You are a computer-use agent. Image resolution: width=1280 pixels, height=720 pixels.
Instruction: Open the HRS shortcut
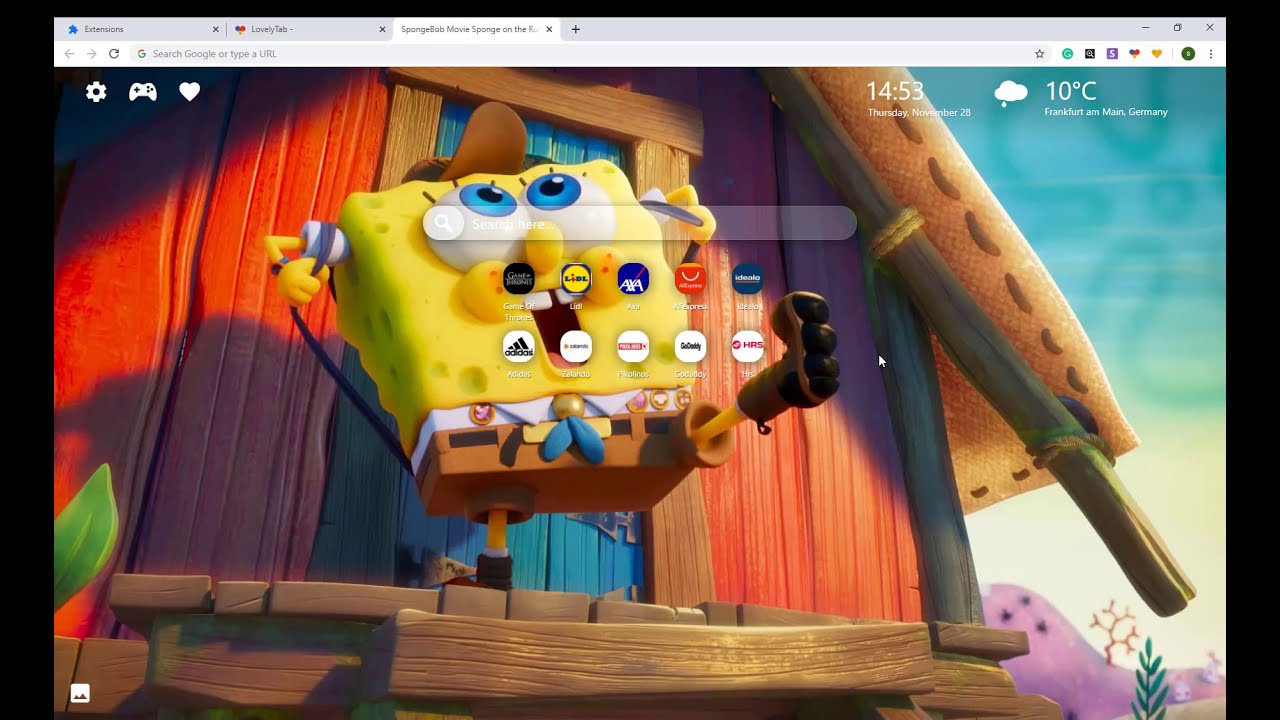click(748, 347)
